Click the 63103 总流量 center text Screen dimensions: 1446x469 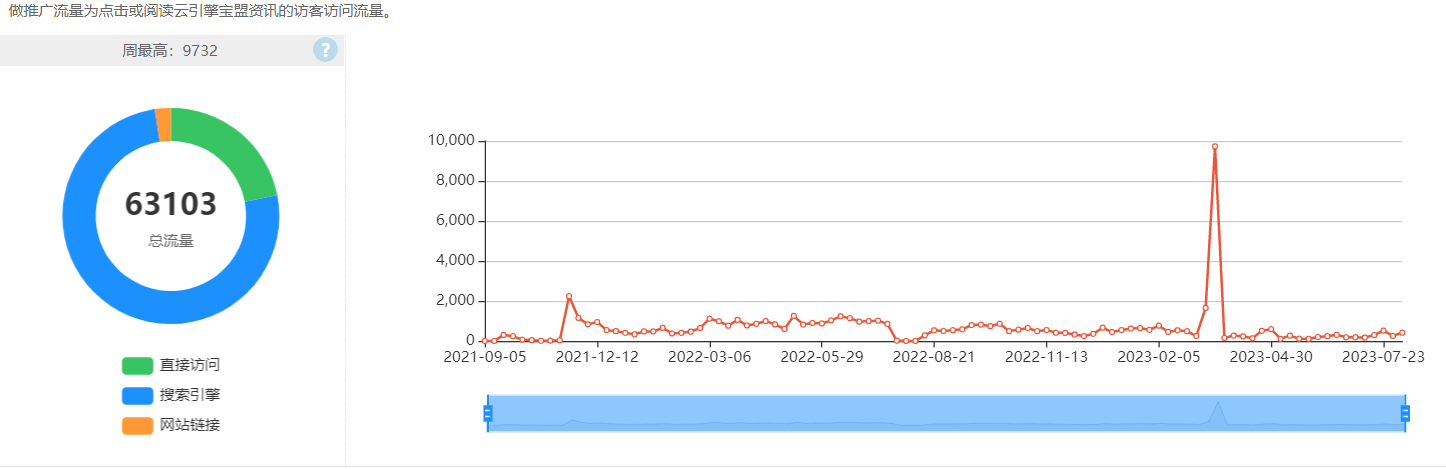pos(171,216)
